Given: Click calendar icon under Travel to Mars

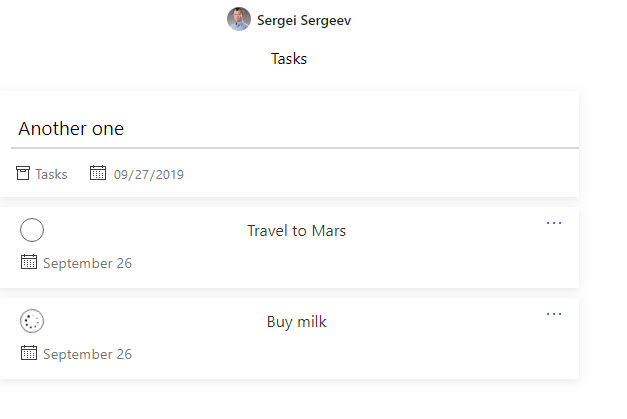Looking at the screenshot, I should click(29, 263).
